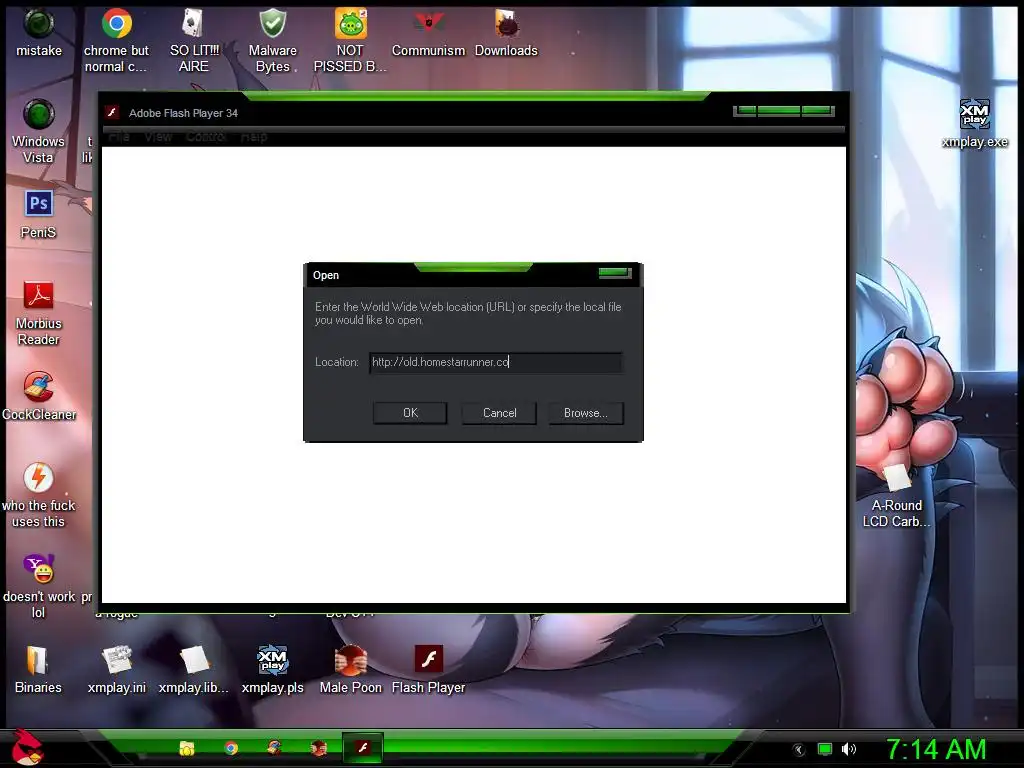Open the File menu in Flash Player
1024x768 pixels.
click(x=119, y=136)
